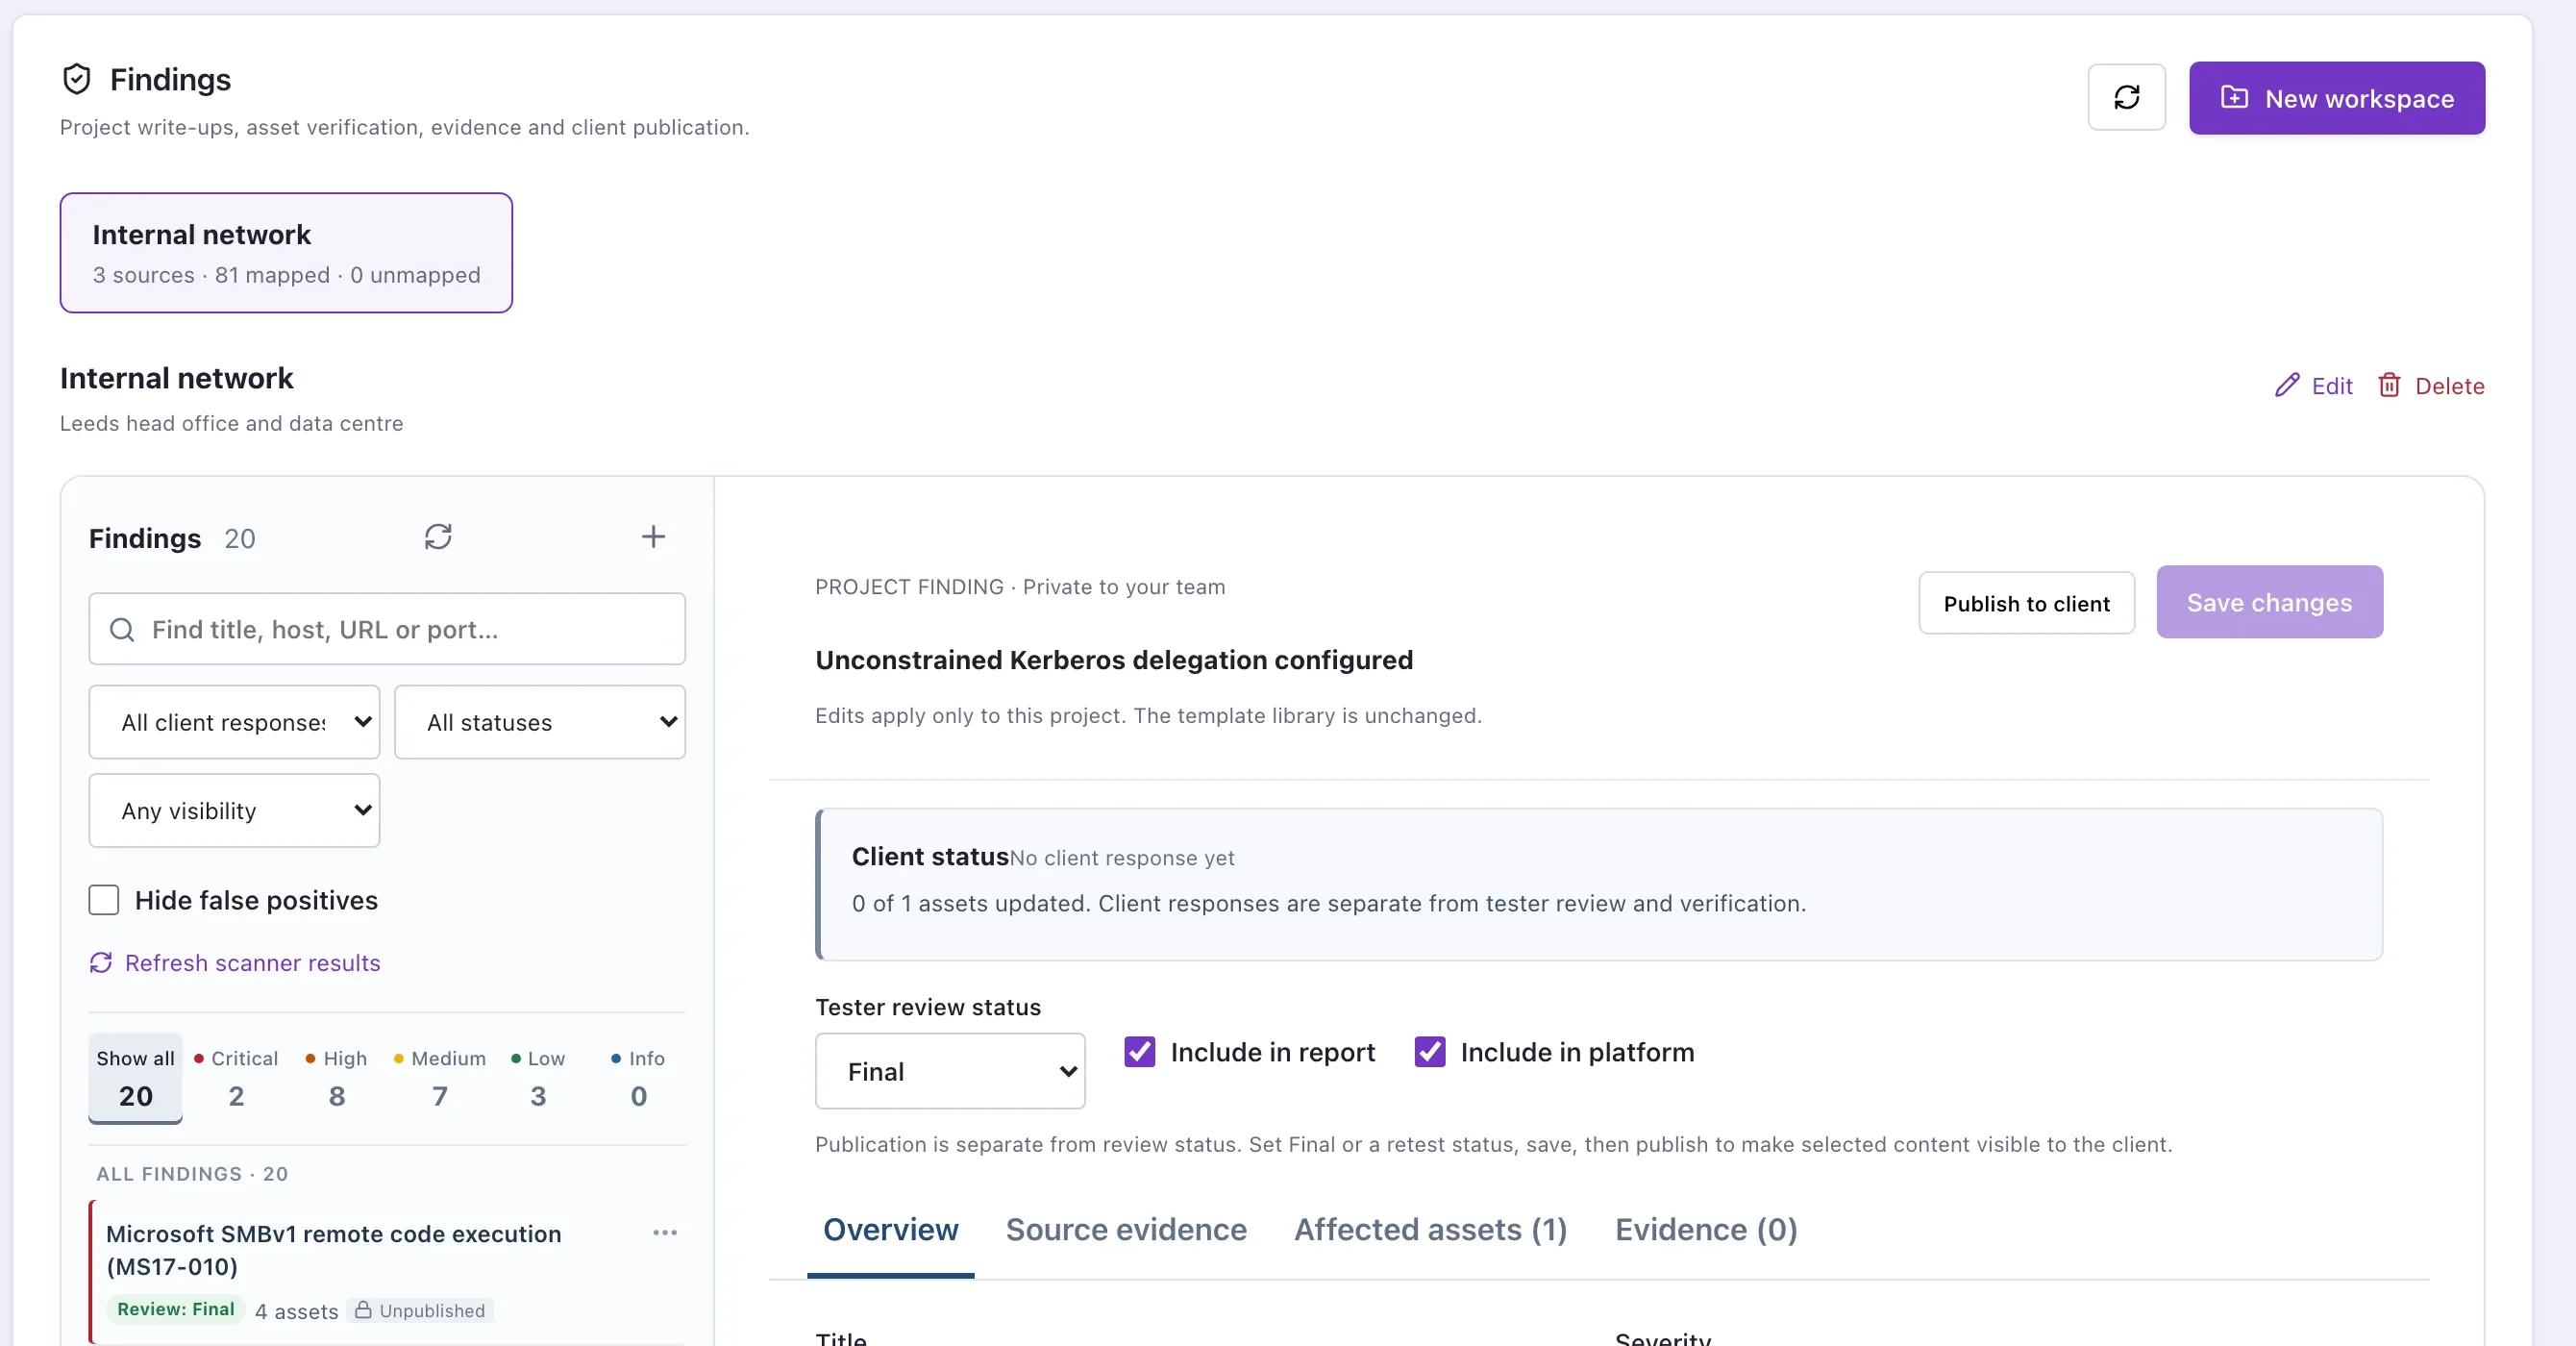Filter findings by Medium severity
Viewport: 2576px width, 1346px height.
[x=439, y=1078]
